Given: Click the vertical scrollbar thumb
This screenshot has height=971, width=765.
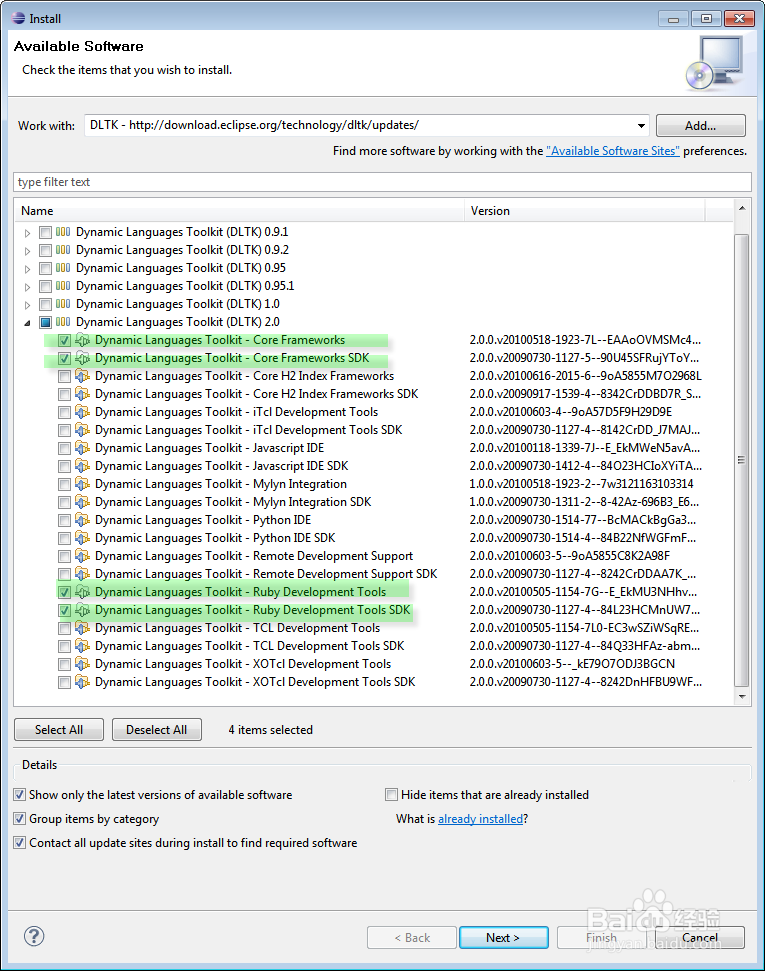Looking at the screenshot, I should tap(742, 460).
